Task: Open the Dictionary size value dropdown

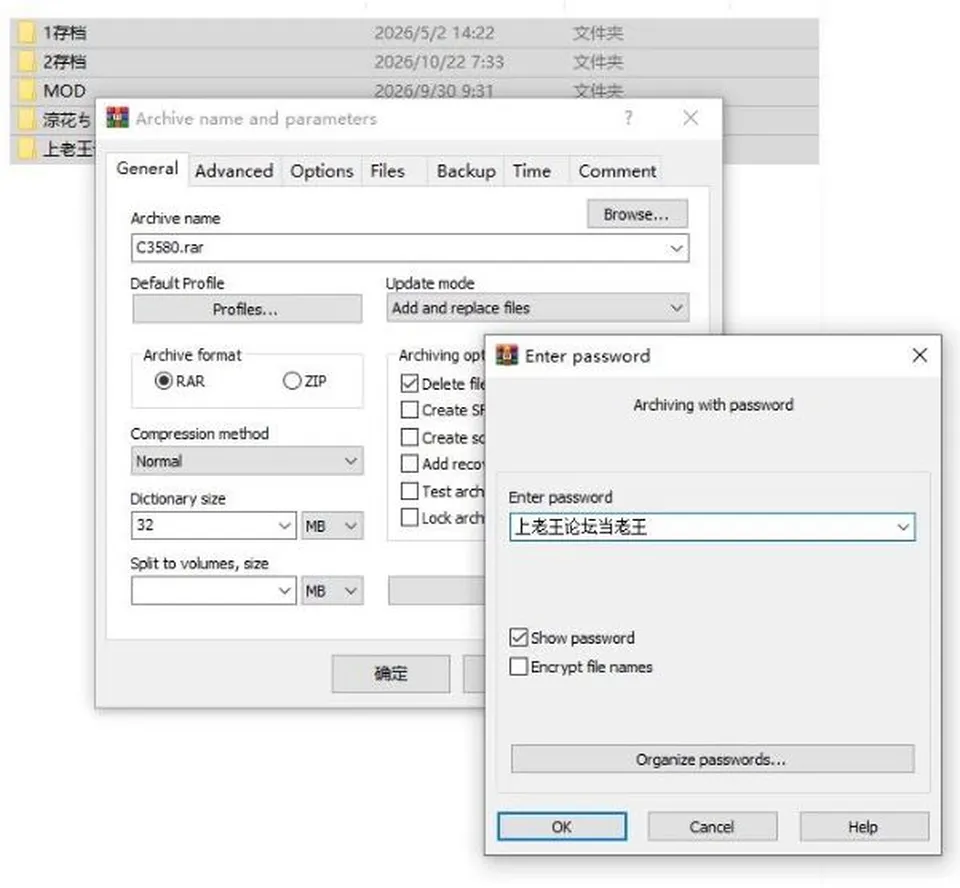Action: pyautogui.click(x=213, y=525)
